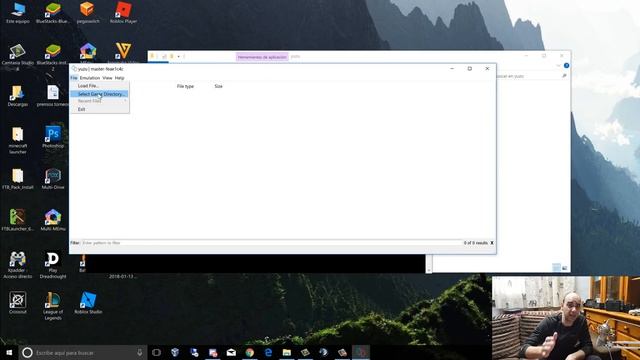Open File Explorer on the taskbar

(x=287, y=352)
